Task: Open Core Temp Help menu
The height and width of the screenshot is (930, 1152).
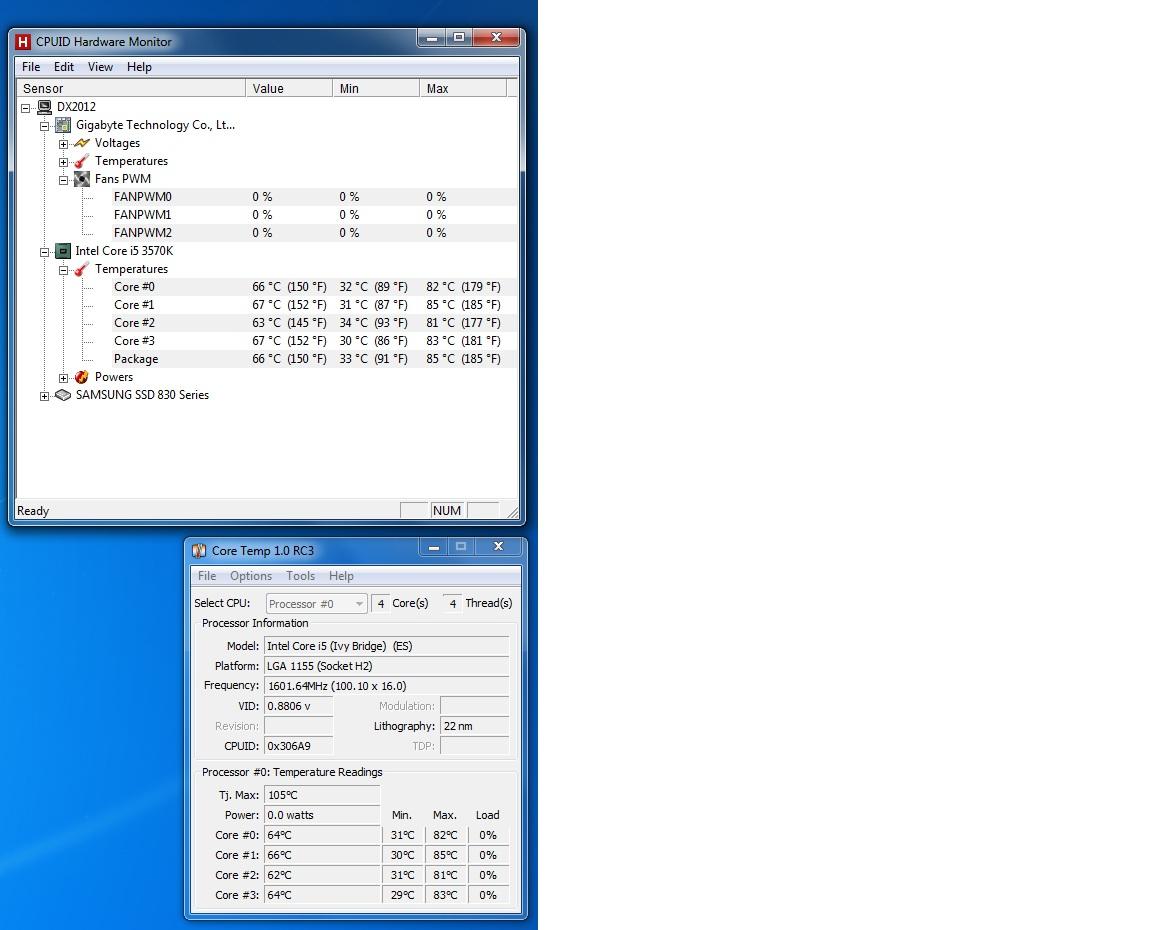Action: (x=341, y=576)
